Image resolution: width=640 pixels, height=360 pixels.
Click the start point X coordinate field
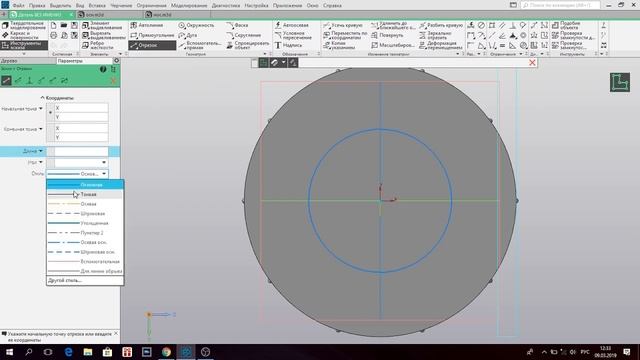[x=81, y=108]
